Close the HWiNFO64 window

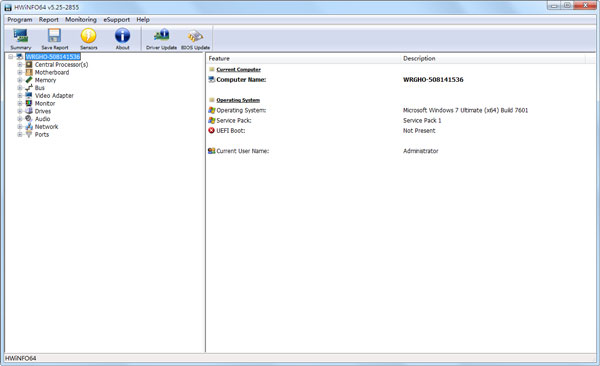pyautogui.click(x=585, y=5)
